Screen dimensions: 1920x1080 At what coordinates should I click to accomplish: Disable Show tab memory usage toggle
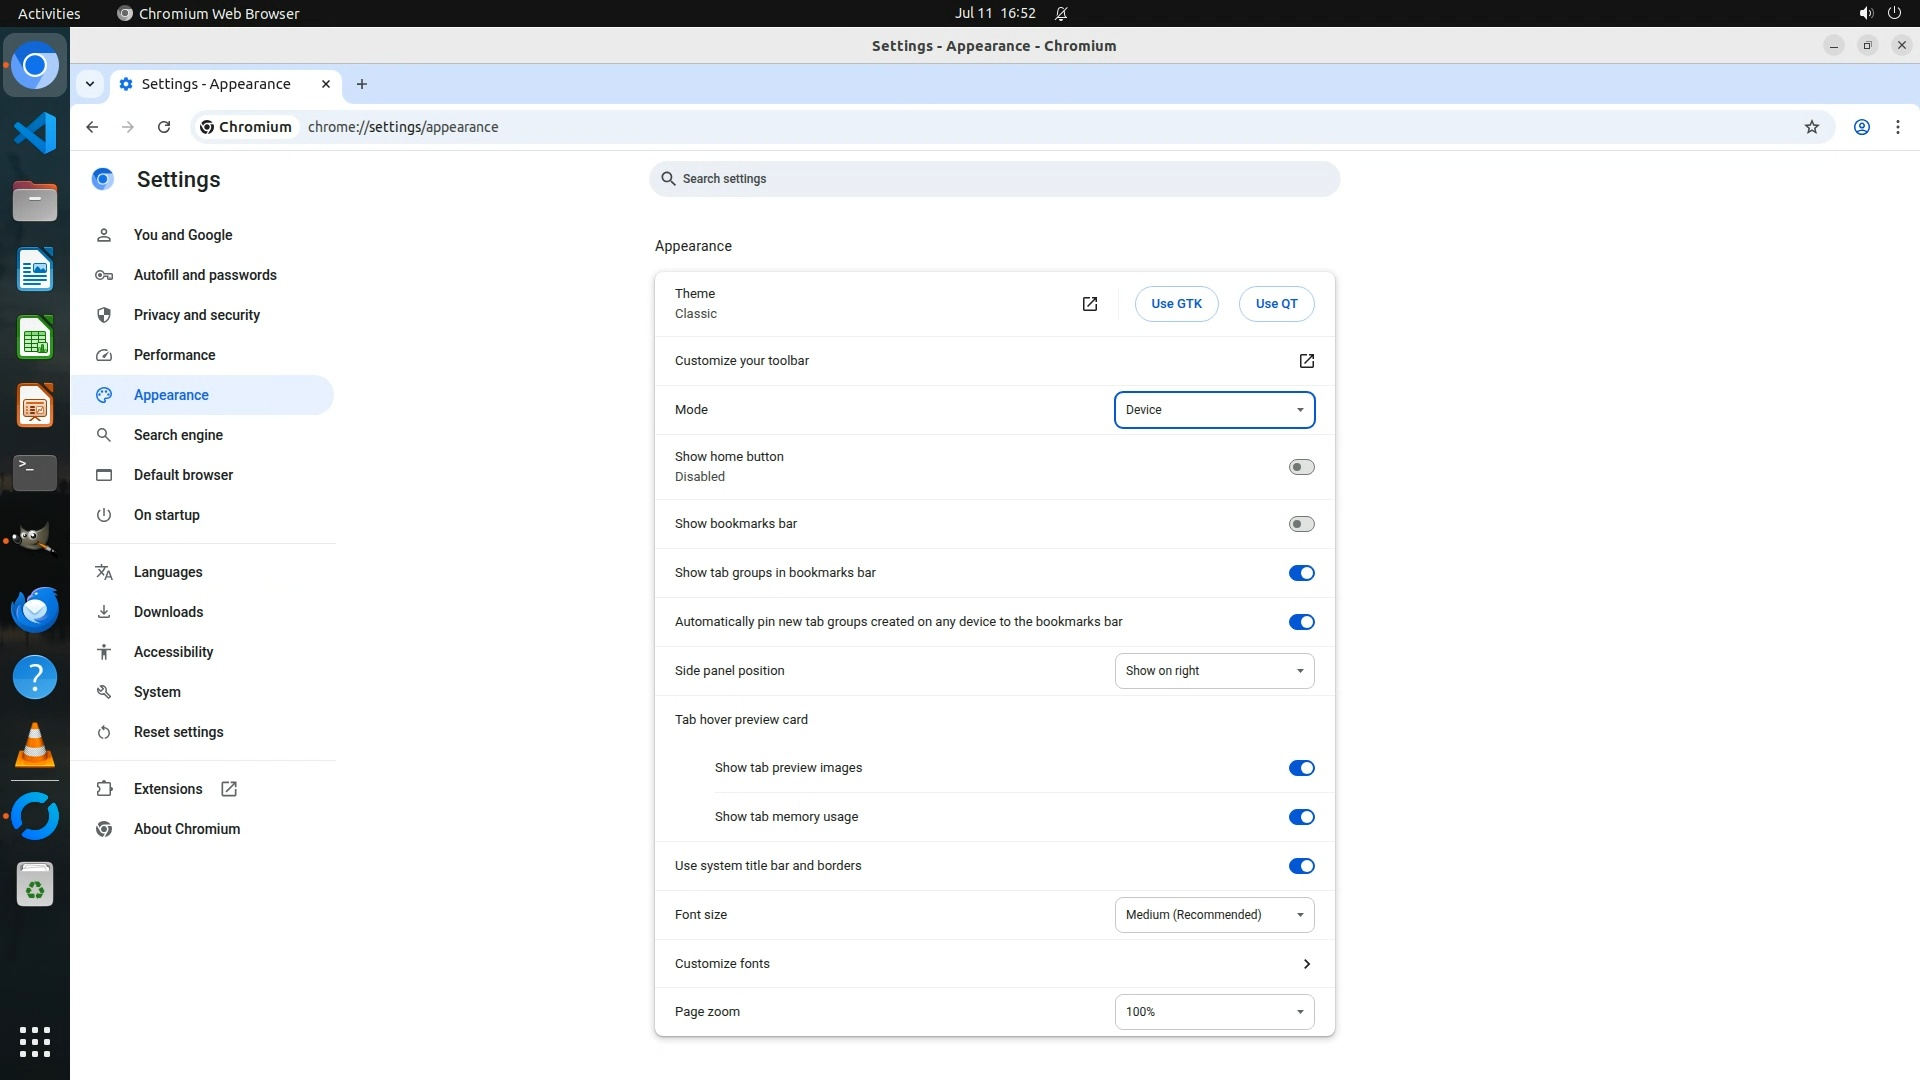1301,817
